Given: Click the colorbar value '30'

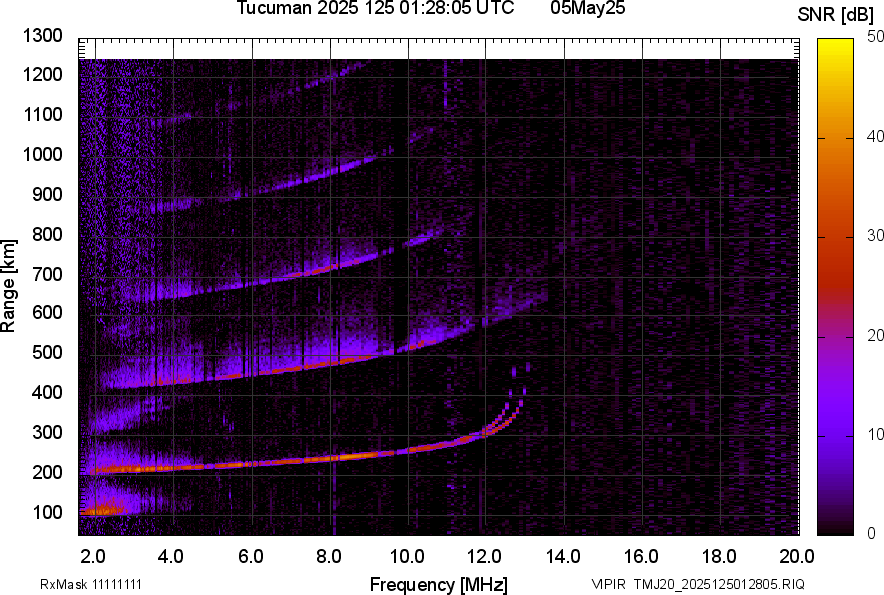Looking at the screenshot, I should (875, 235).
